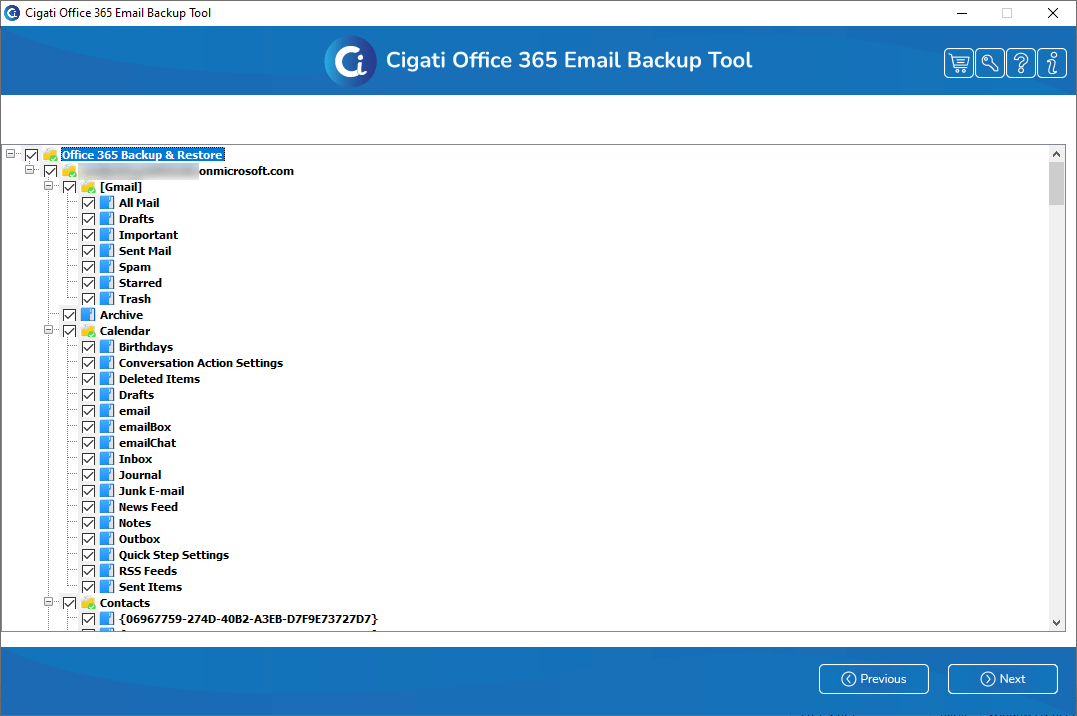Click the News Feed folder icon
The width and height of the screenshot is (1077, 716).
107,507
